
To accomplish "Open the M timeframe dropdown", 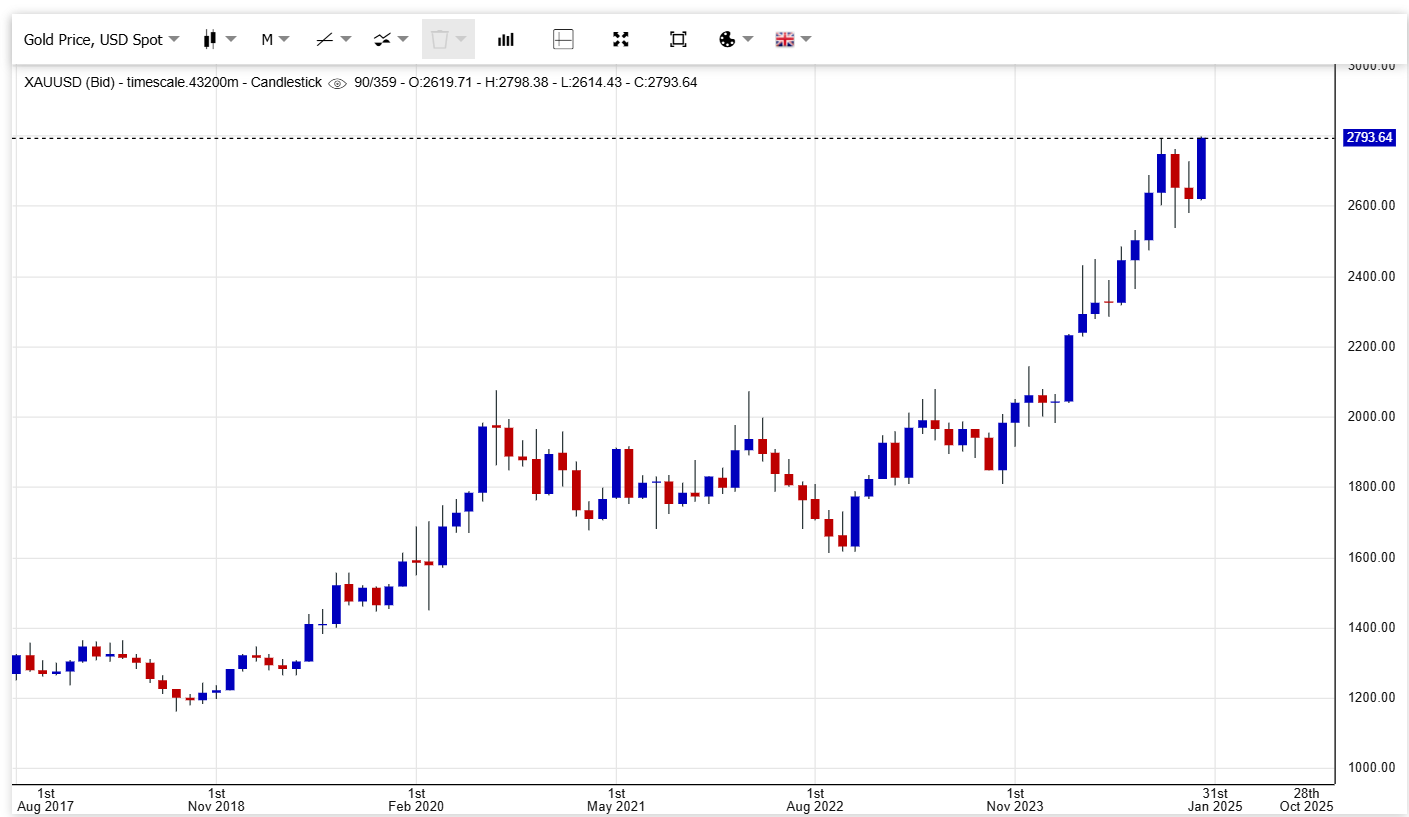I will (x=275, y=40).
